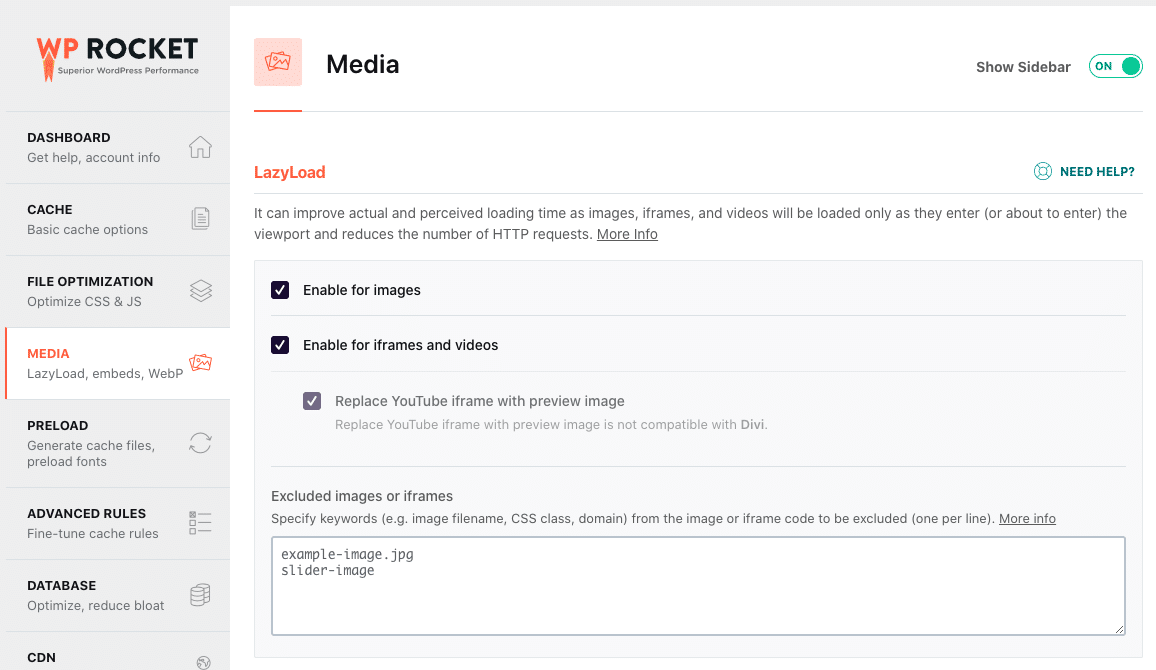Viewport: 1156px width, 670px height.
Task: Click the Advanced Rules list icon
Action: coord(200,522)
